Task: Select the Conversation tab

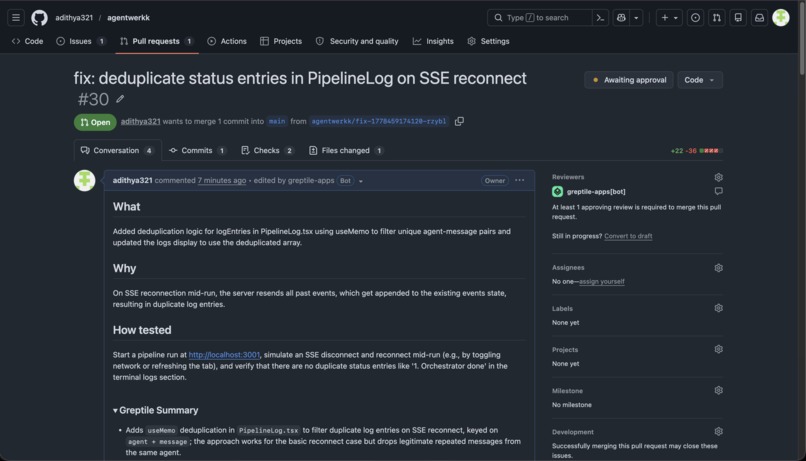Action: tap(117, 151)
